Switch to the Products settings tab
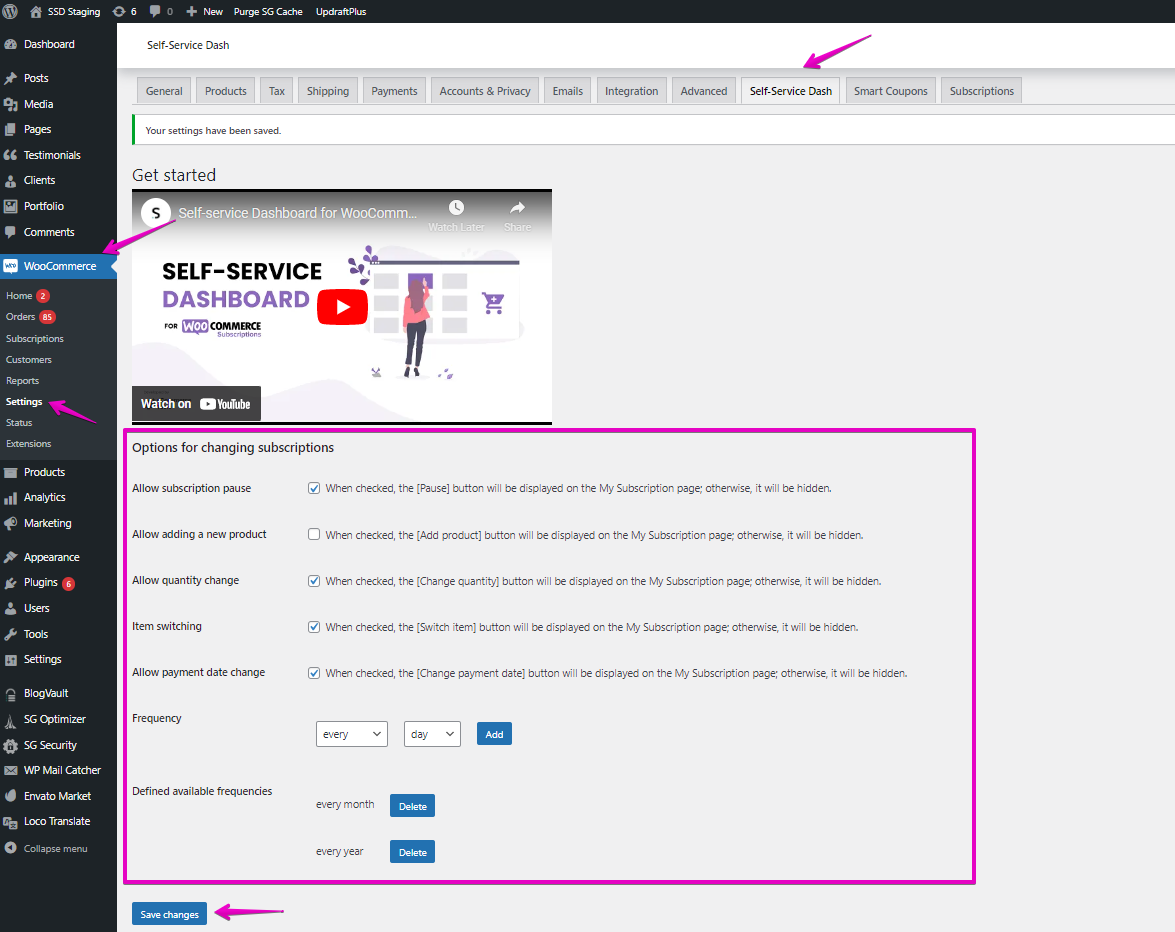Viewport: 1175px width, 932px height. click(x=226, y=91)
